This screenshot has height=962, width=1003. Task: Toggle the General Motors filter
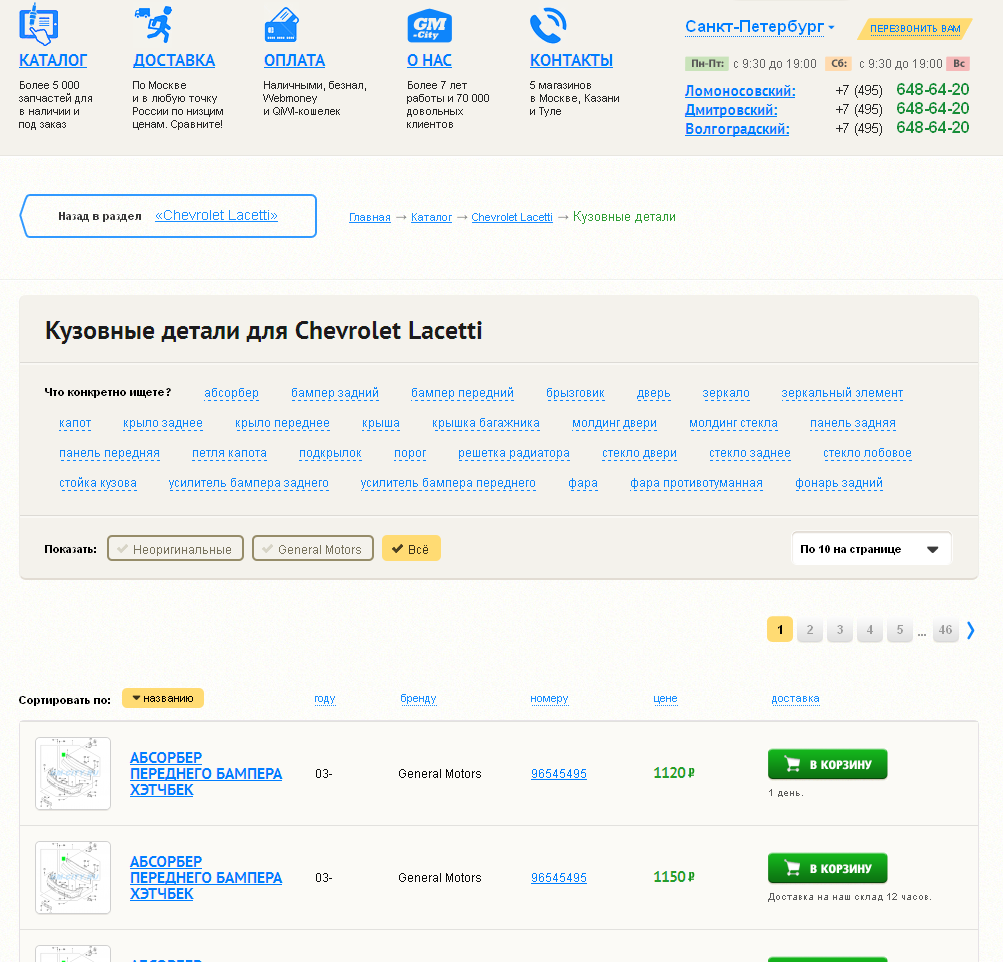pyautogui.click(x=313, y=549)
